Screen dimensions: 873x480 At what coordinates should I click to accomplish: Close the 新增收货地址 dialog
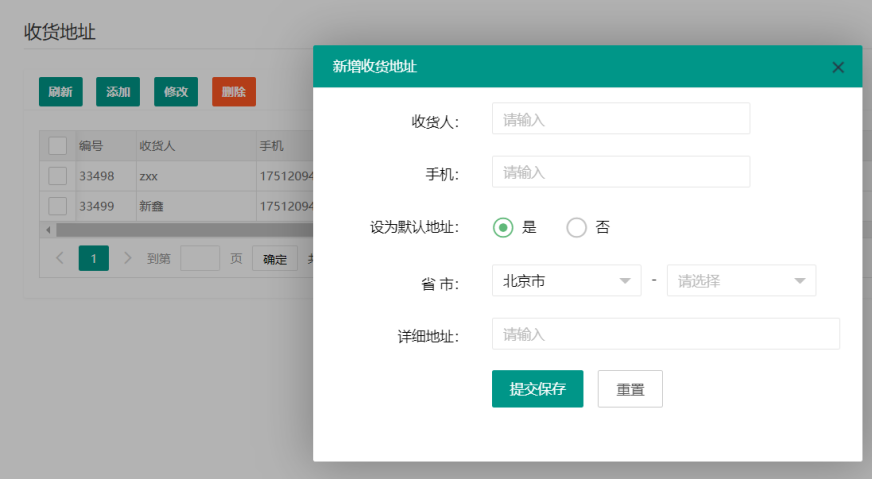point(838,67)
